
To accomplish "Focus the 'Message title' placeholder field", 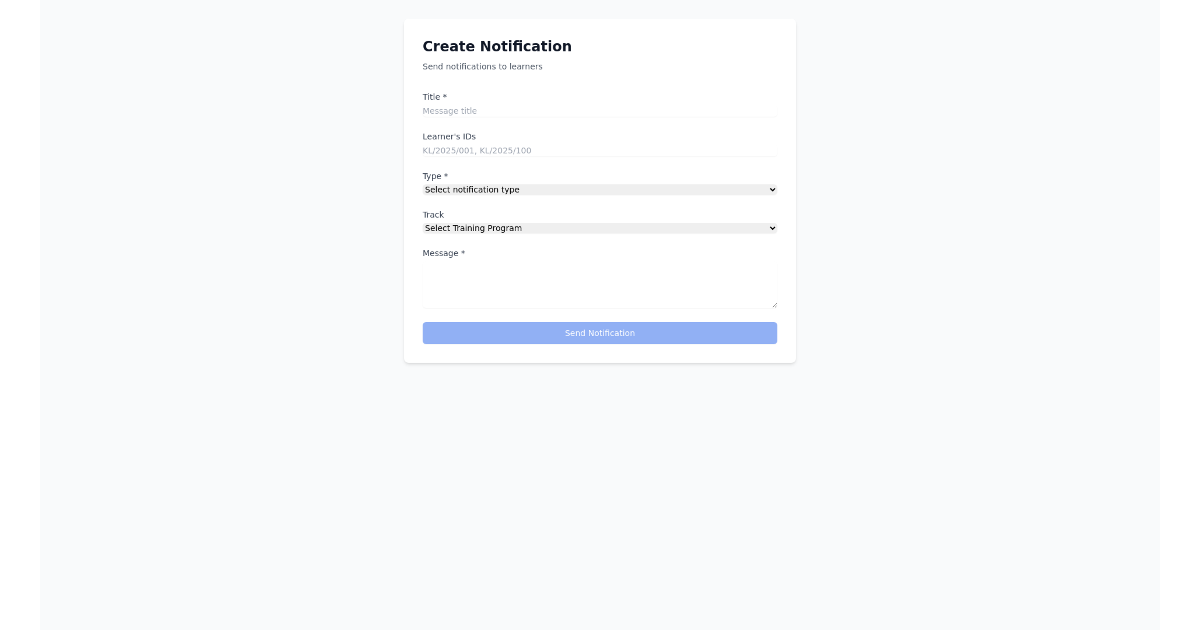I will point(599,110).
